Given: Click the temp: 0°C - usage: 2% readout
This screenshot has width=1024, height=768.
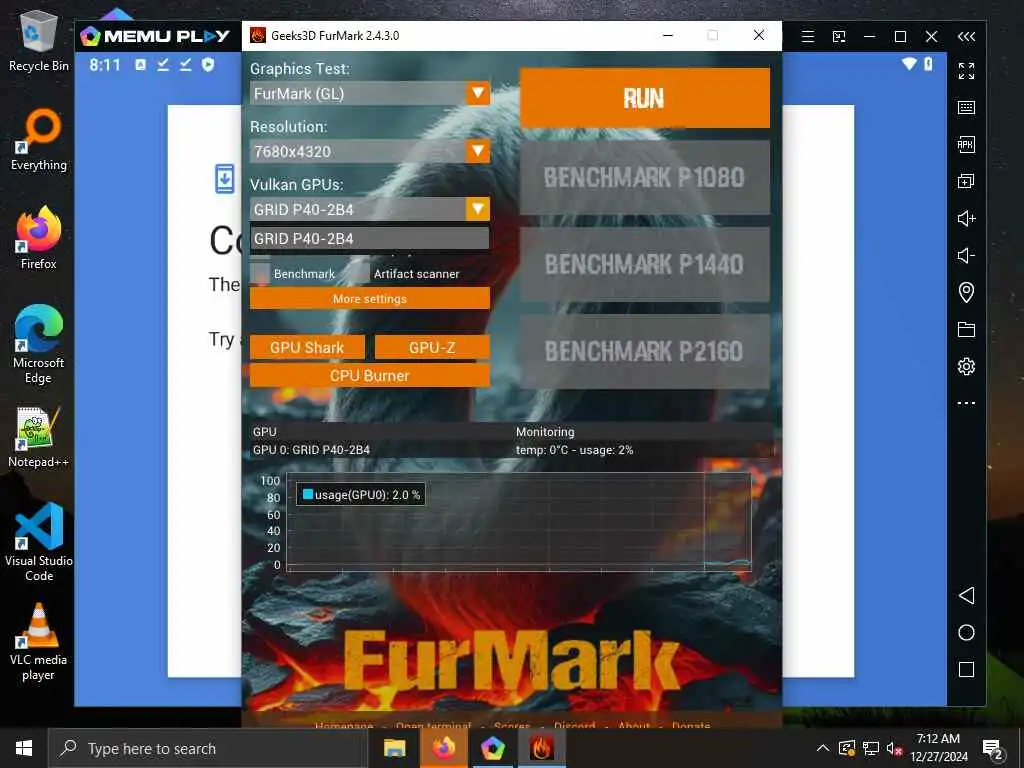Looking at the screenshot, I should point(574,450).
